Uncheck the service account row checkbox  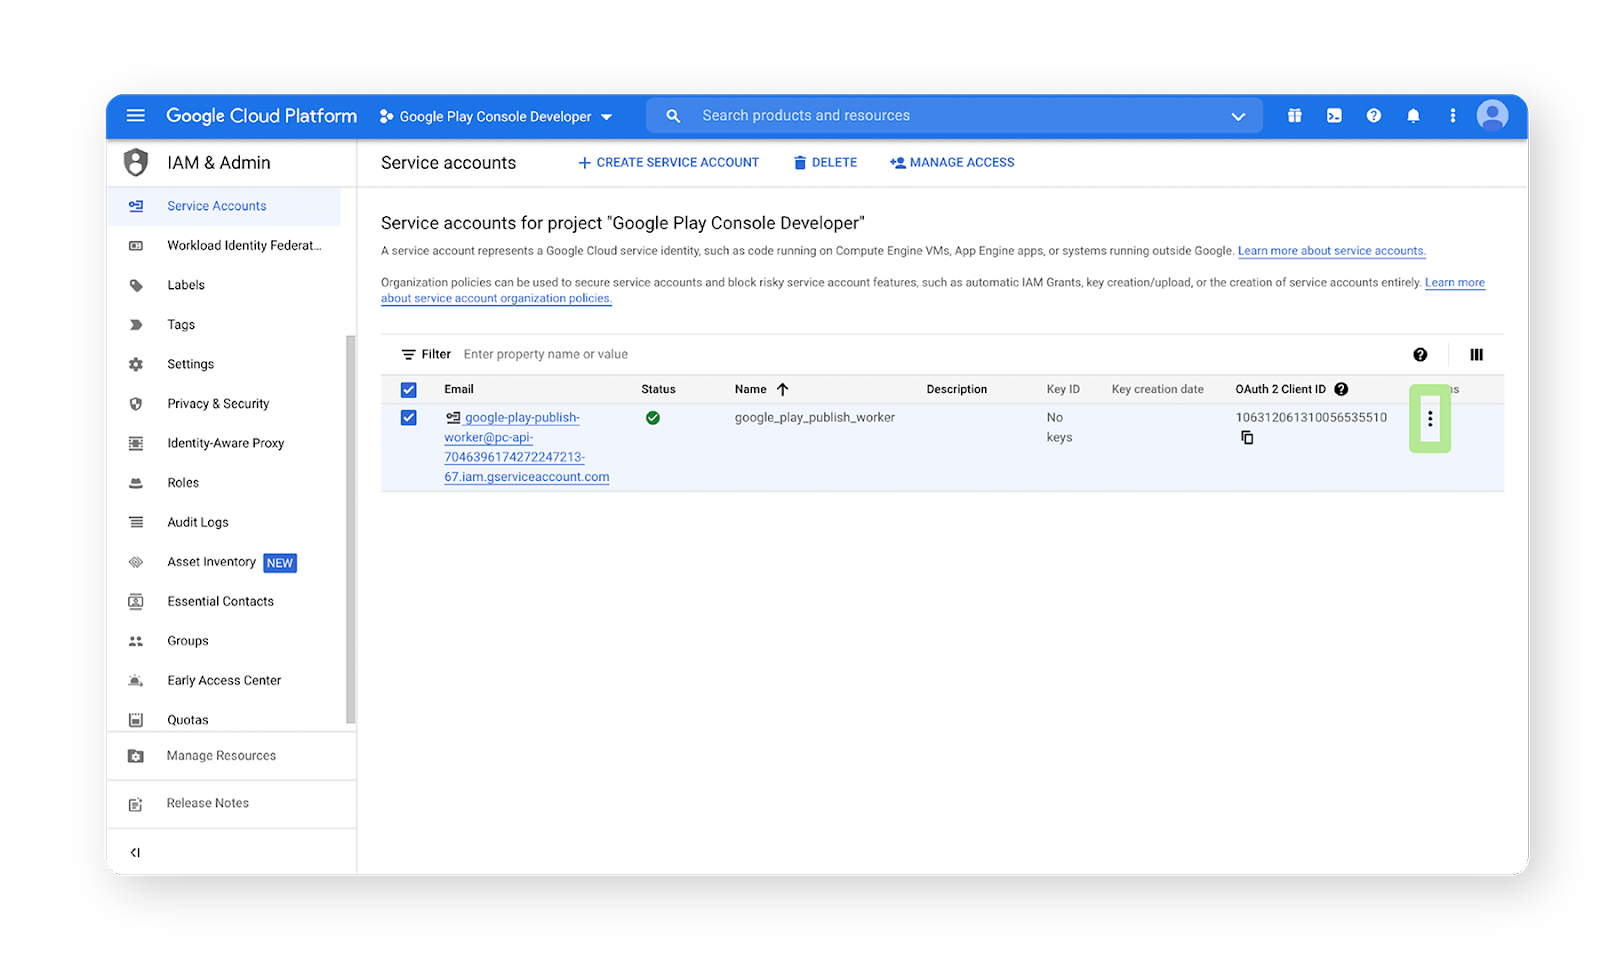coord(408,417)
